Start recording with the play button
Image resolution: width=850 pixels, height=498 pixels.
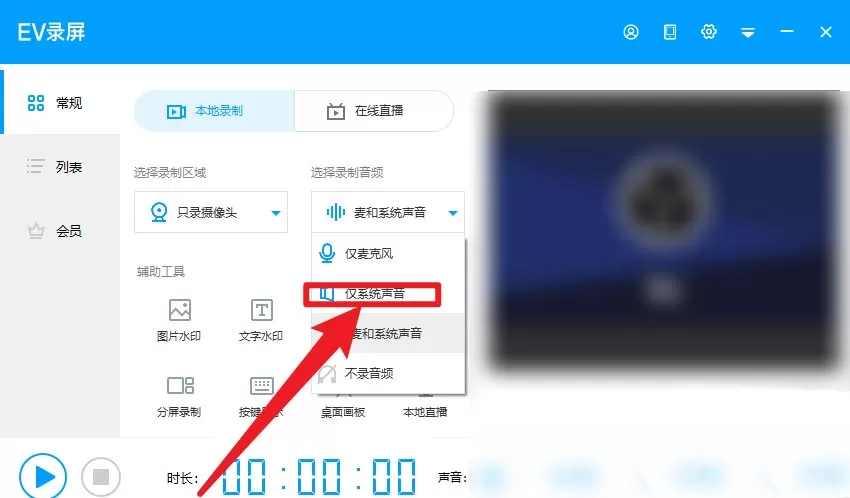tap(43, 476)
